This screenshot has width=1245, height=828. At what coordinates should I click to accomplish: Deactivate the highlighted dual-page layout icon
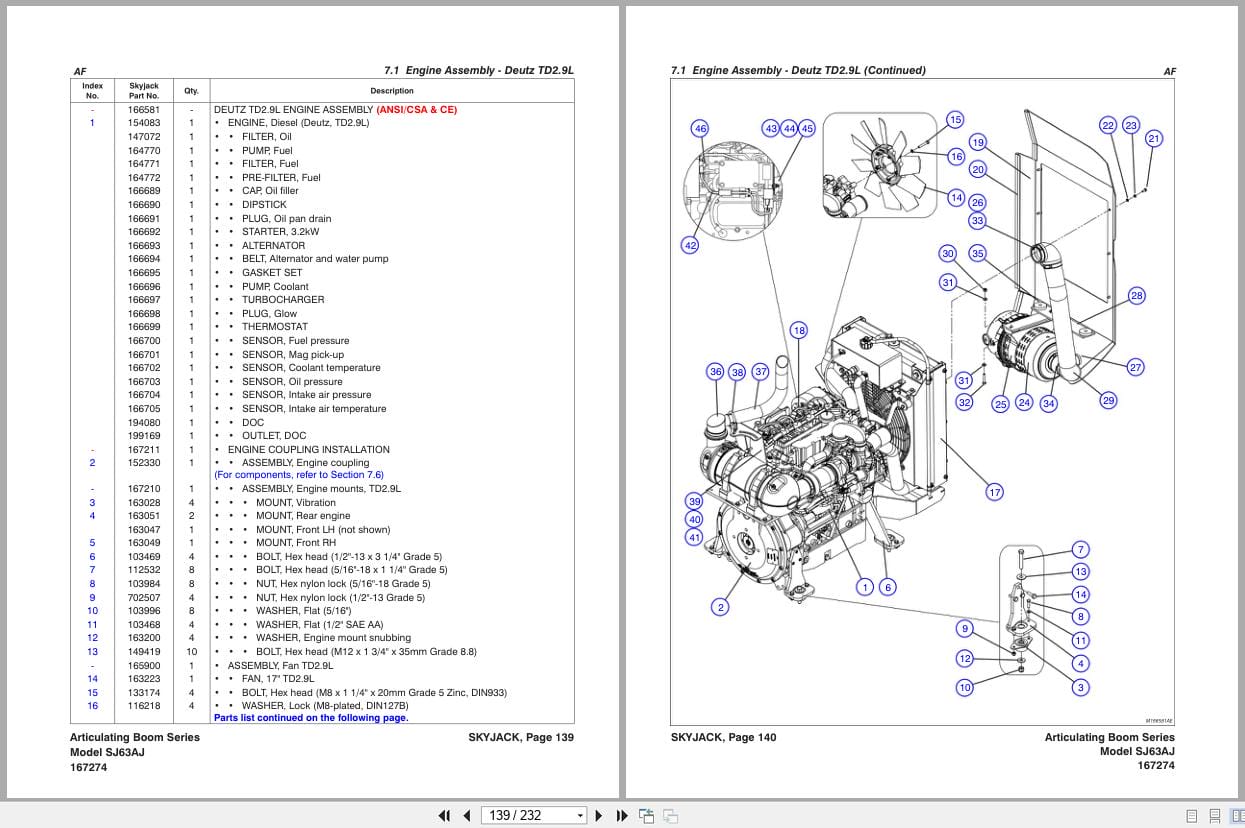click(1237, 816)
